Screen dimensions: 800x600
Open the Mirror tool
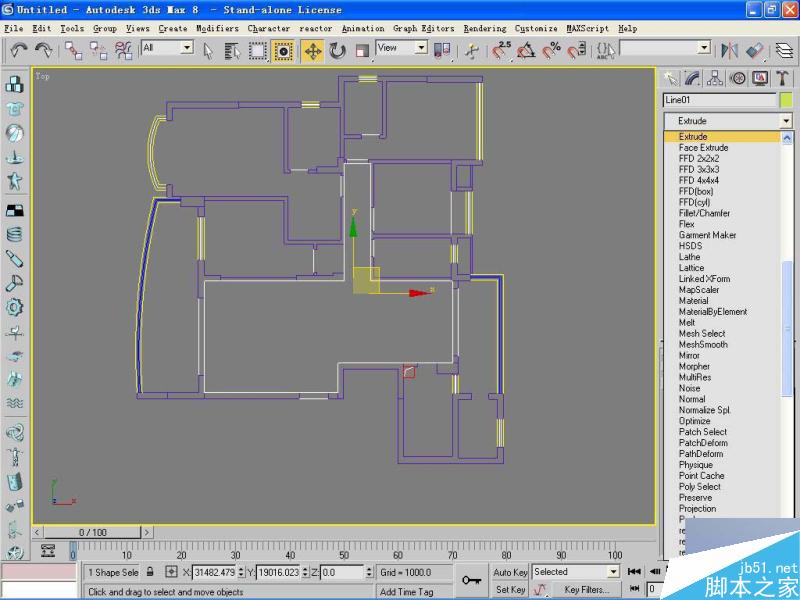(x=730, y=50)
